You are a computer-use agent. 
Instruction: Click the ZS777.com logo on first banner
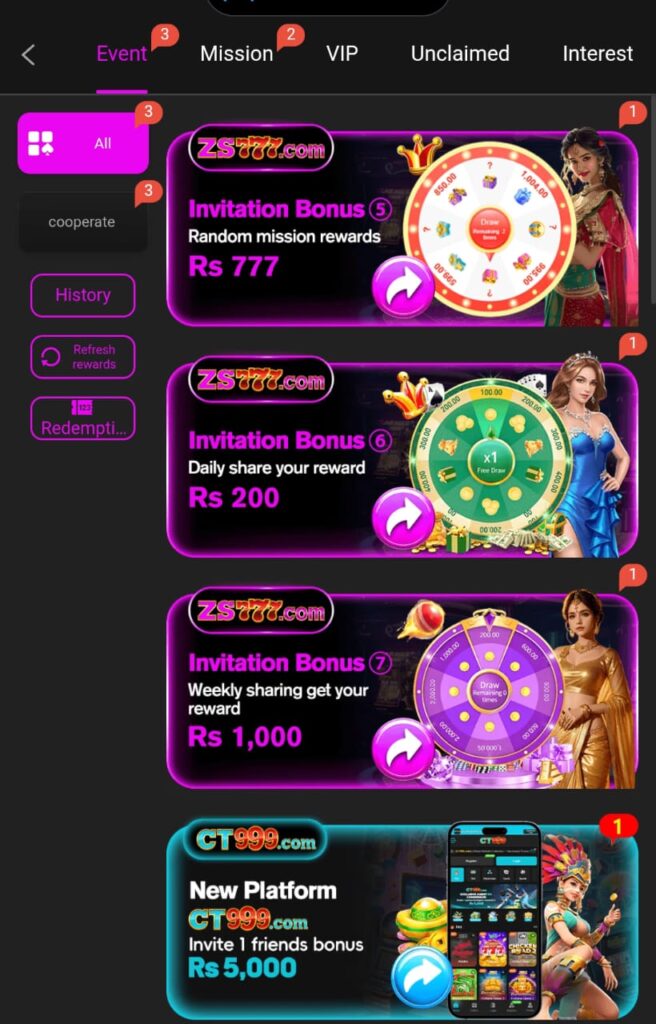click(x=261, y=148)
